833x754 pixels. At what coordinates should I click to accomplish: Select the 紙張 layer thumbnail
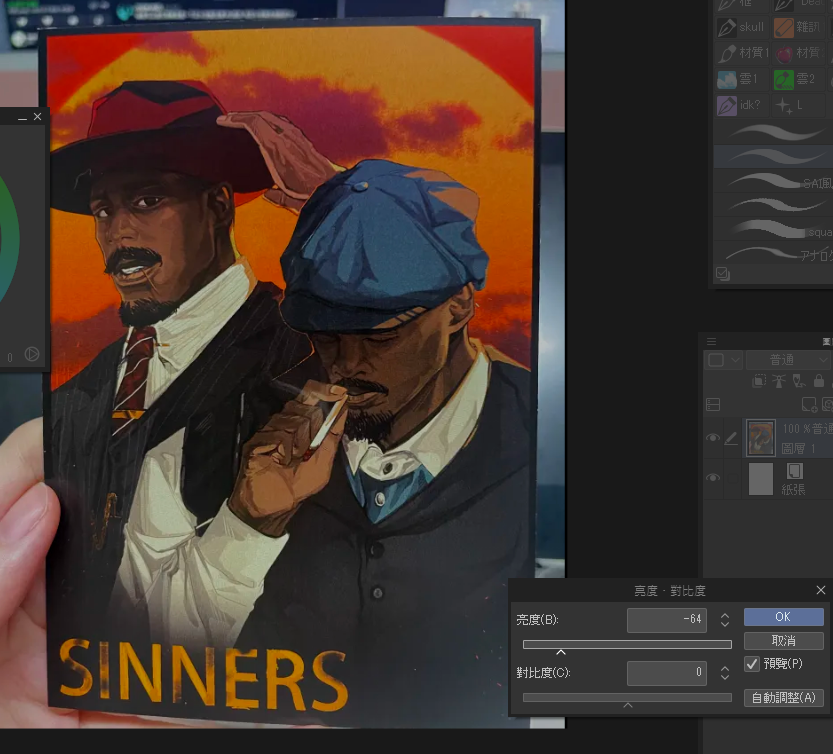click(x=760, y=478)
